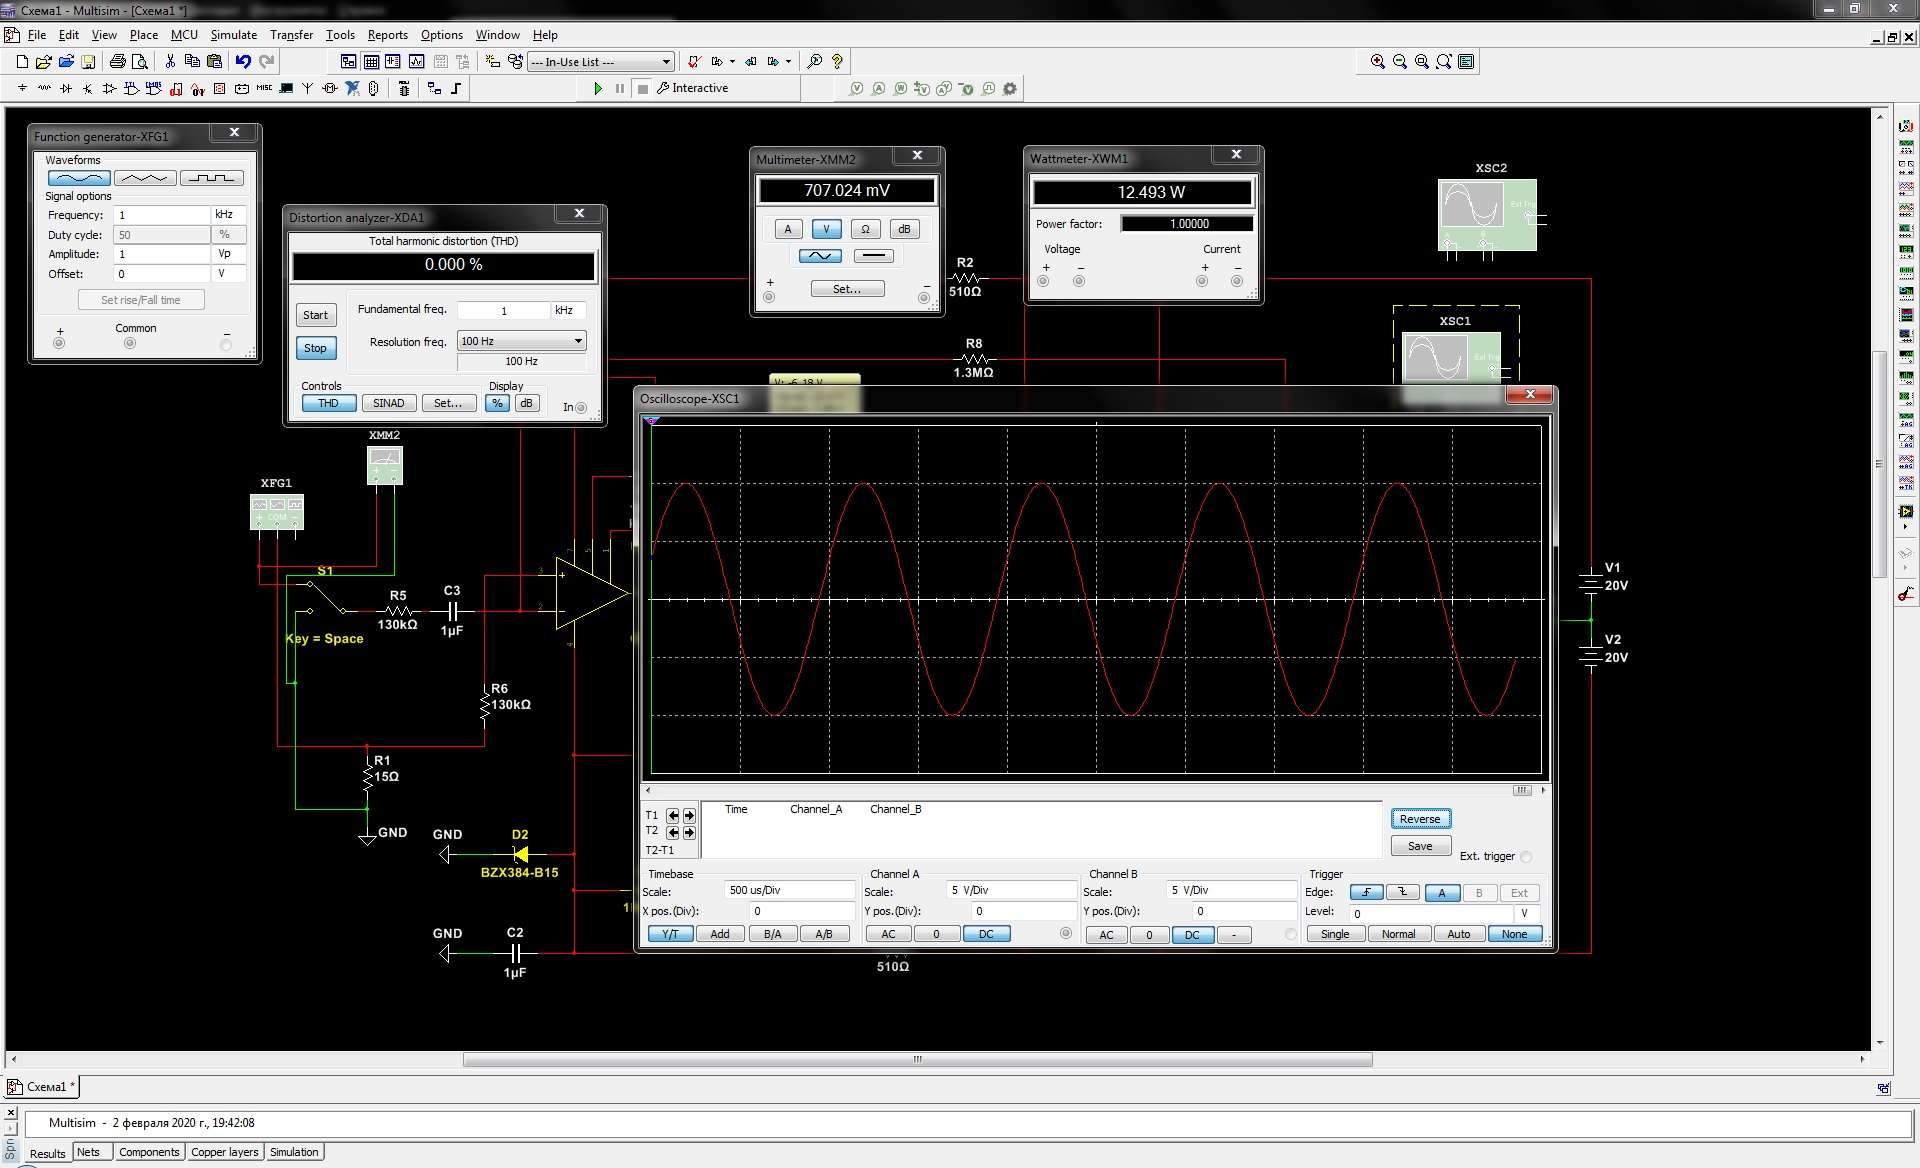Screen dimensions: 1920x1168
Task: Click the horizontal canvas scrollbar
Action: pos(917,1059)
